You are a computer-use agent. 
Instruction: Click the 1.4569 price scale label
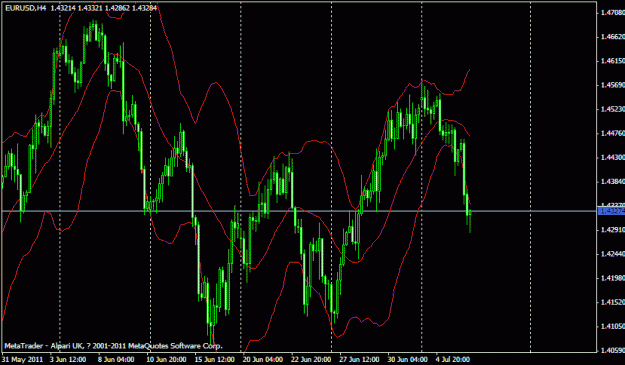[x=612, y=85]
